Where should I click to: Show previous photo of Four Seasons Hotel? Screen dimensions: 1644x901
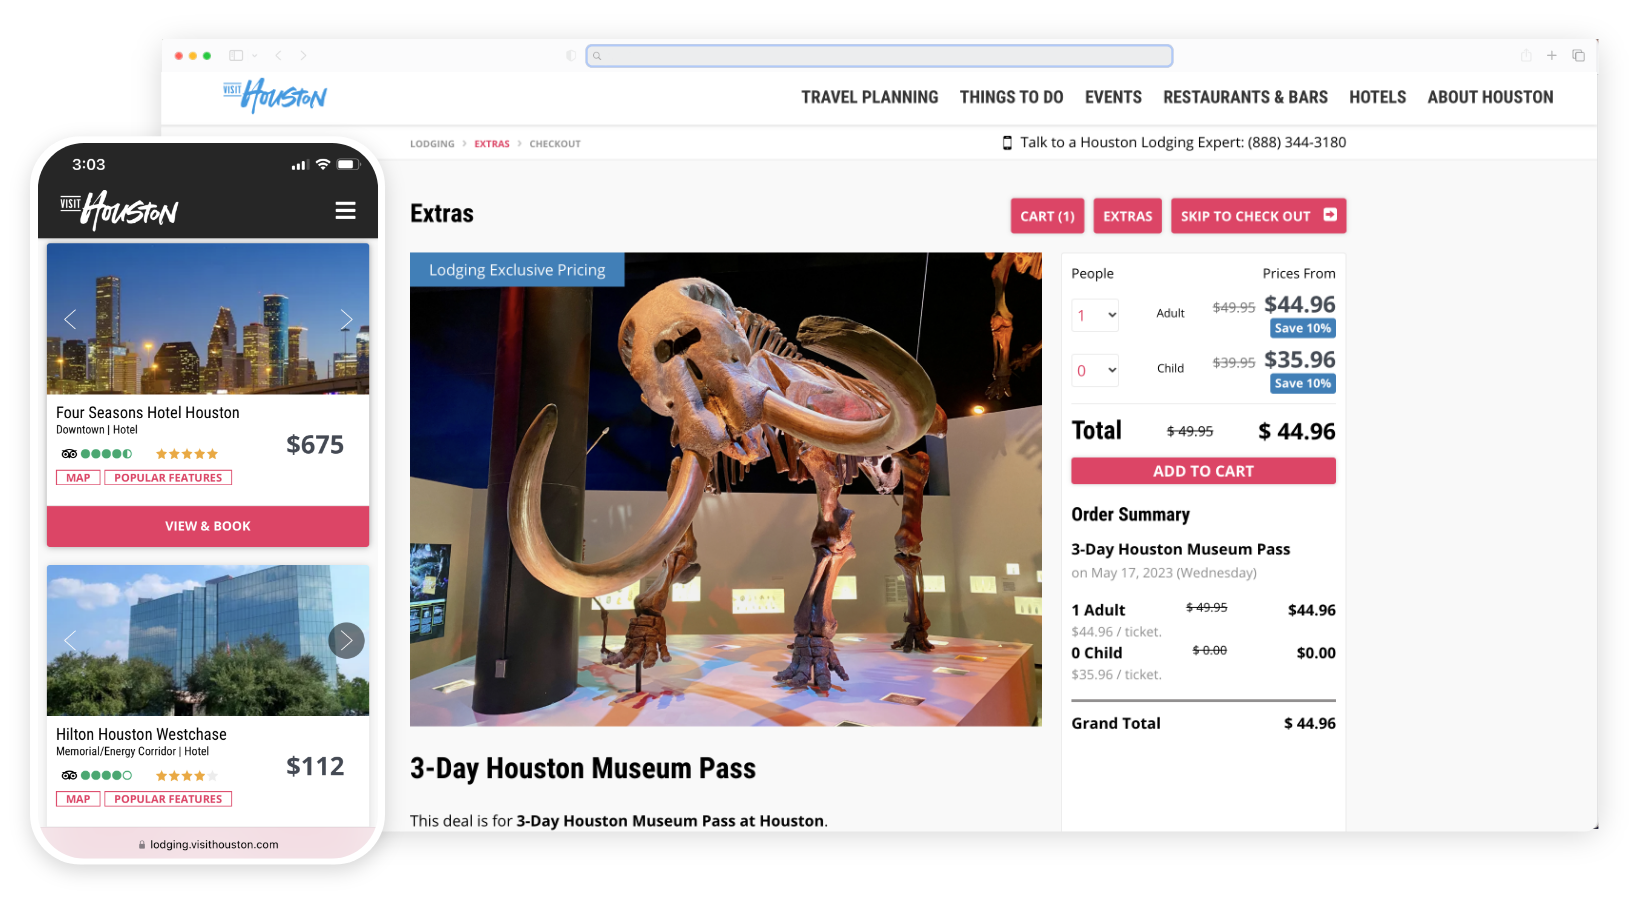(x=70, y=319)
